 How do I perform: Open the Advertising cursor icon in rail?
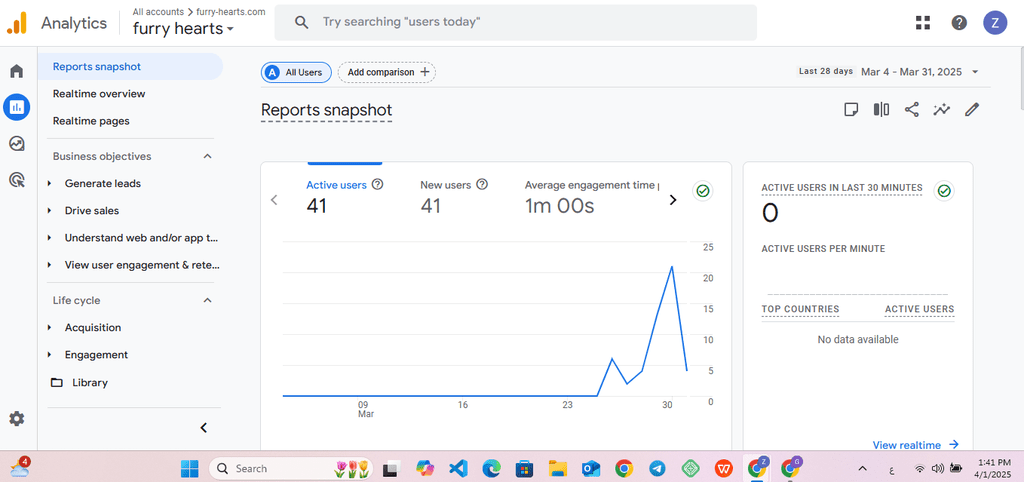[x=16, y=180]
